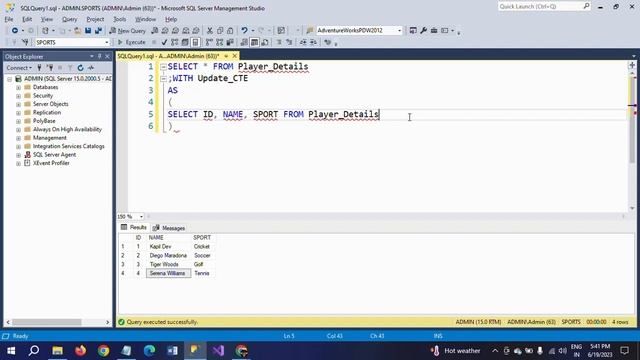
Task: Toggle Results to Grid output
Action: 254,42
